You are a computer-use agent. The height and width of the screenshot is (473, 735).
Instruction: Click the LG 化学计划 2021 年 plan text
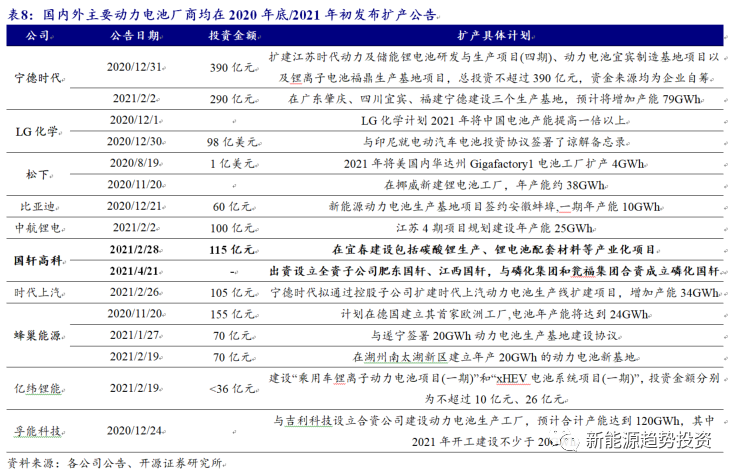tap(495, 121)
